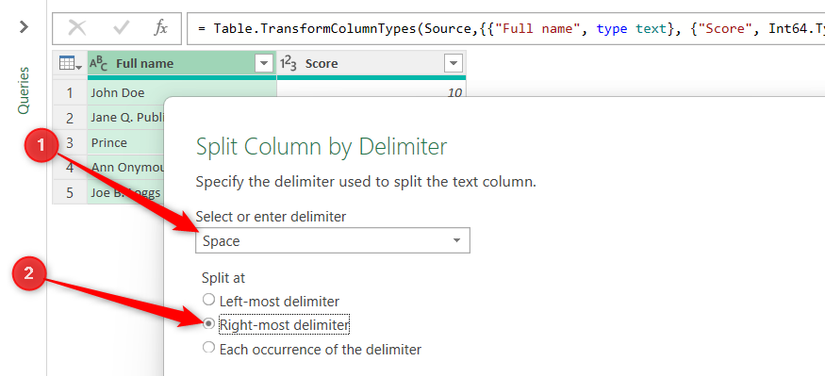The image size is (825, 376).
Task: Select the Prince cell
Action: [126, 143]
